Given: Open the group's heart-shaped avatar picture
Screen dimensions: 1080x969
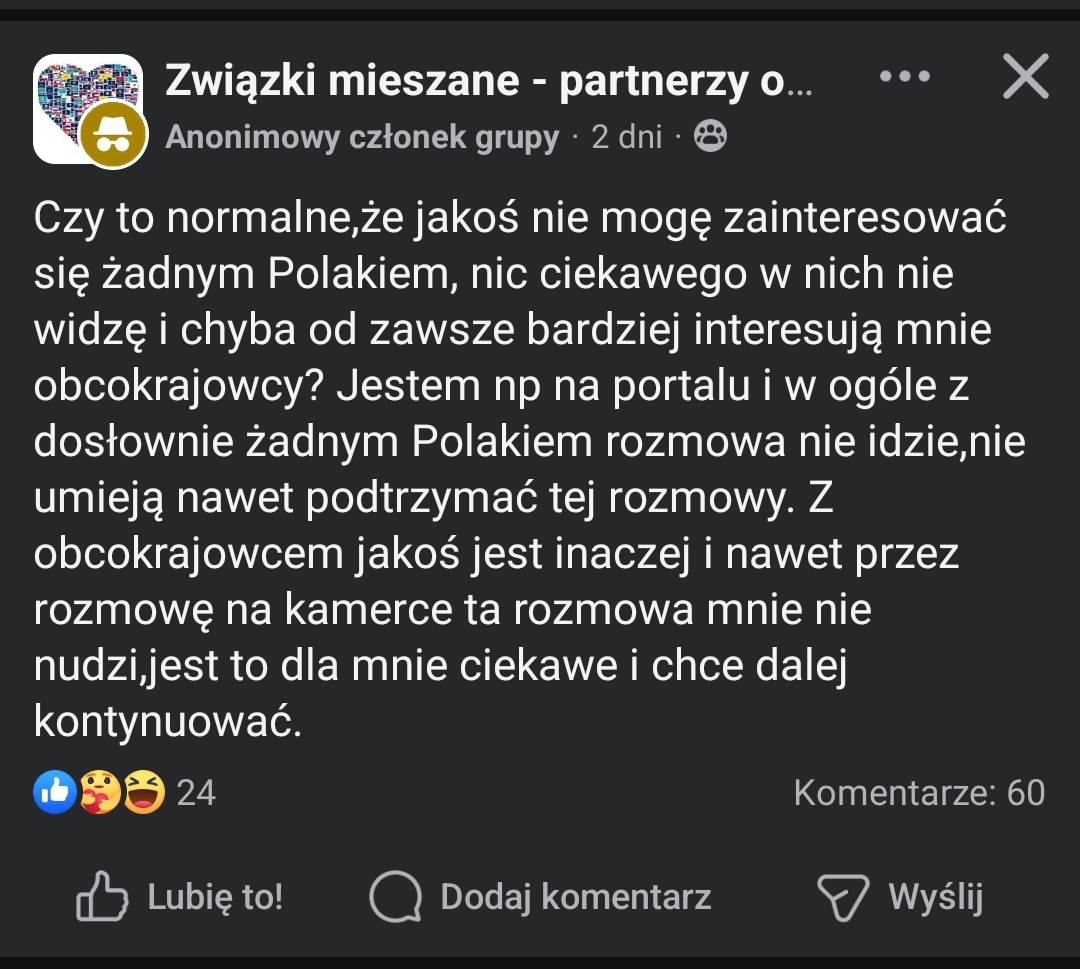Looking at the screenshot, I should click(x=70, y=90).
